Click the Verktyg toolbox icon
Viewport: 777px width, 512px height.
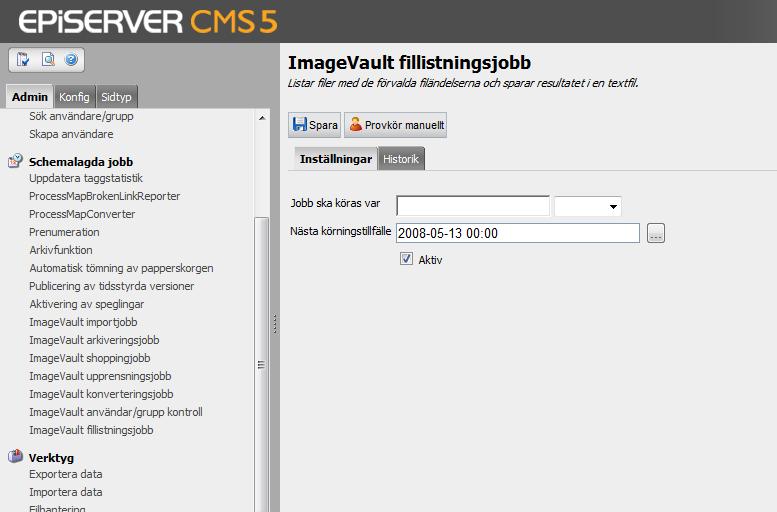pos(15,455)
